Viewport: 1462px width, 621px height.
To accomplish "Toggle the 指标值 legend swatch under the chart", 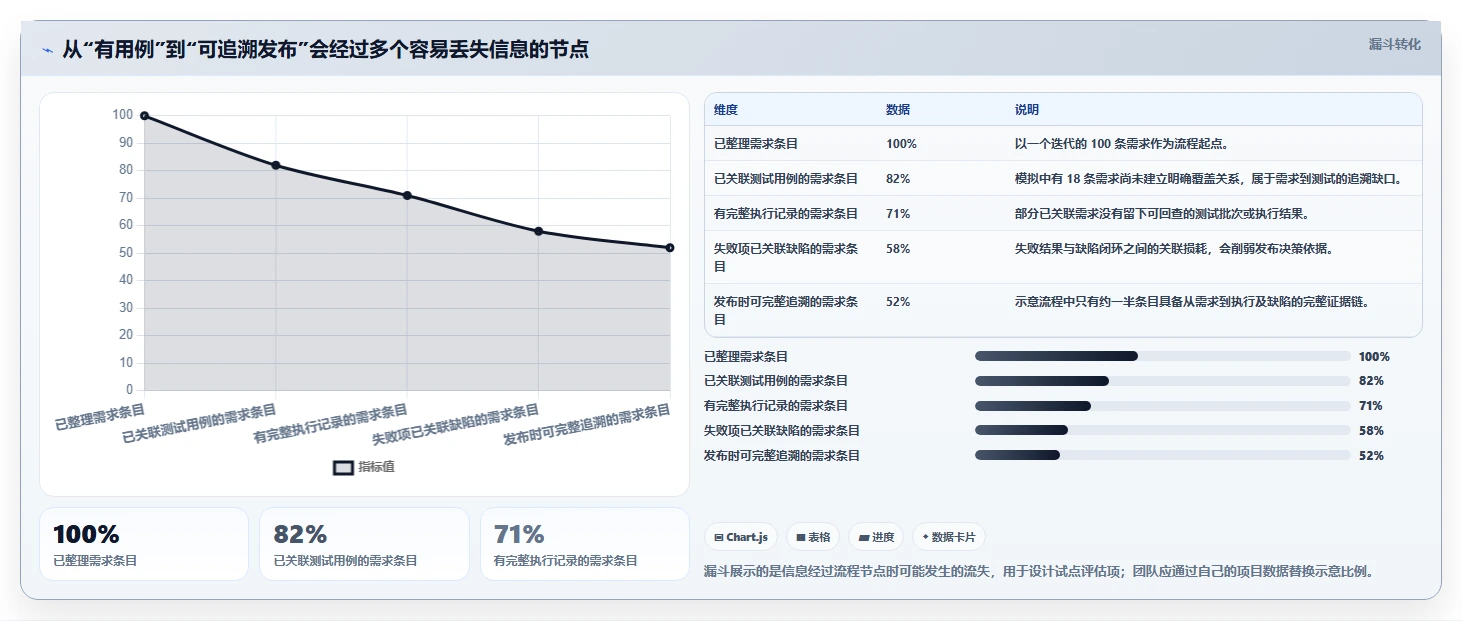I will point(343,467).
